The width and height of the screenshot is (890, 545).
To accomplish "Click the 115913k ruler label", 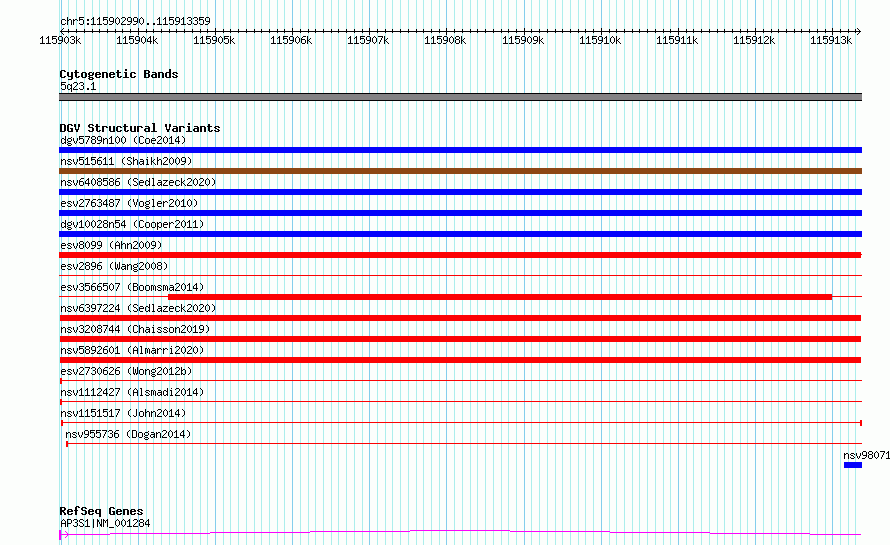I will click(831, 40).
